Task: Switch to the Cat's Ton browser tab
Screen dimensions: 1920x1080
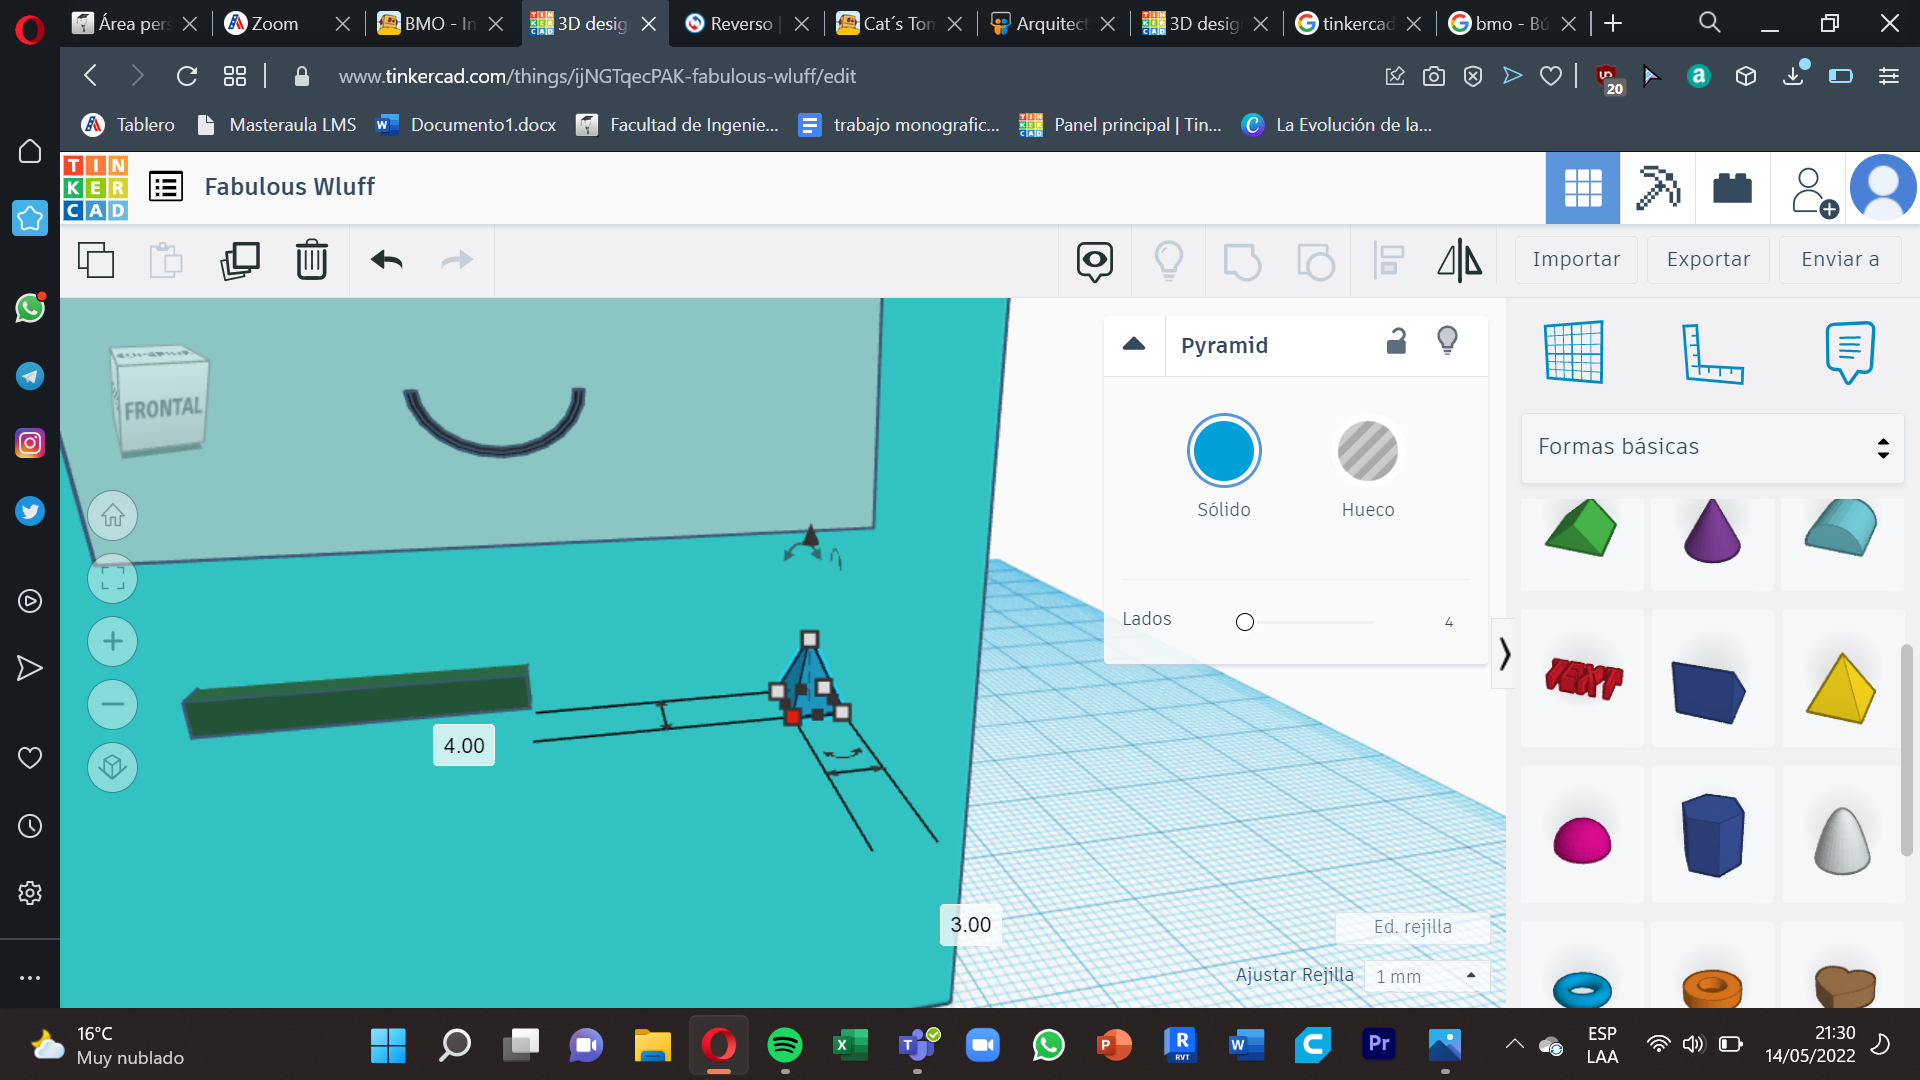Action: 900,23
